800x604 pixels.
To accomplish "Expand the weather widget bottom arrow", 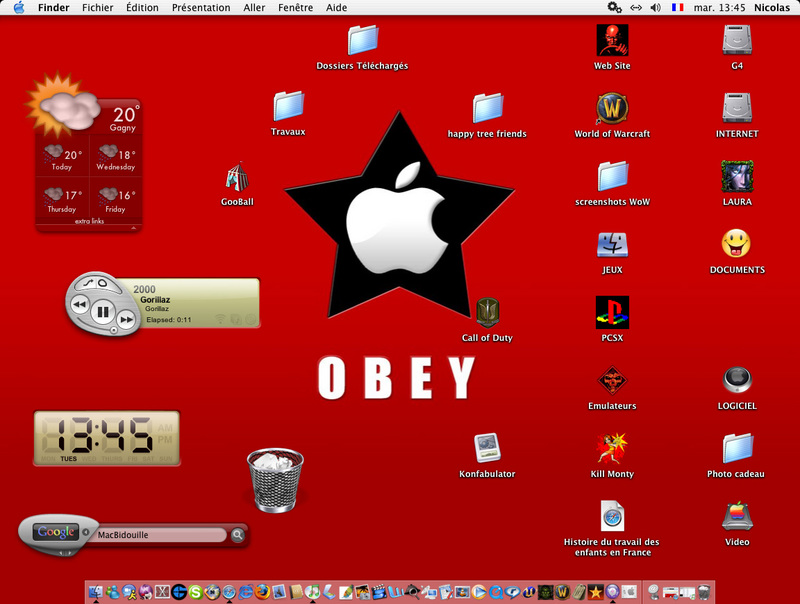I will click(x=134, y=228).
